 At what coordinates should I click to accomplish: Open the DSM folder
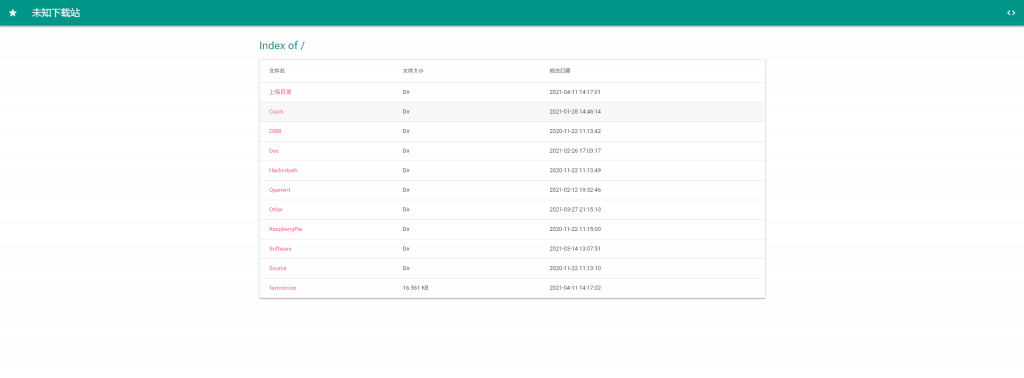coord(275,131)
